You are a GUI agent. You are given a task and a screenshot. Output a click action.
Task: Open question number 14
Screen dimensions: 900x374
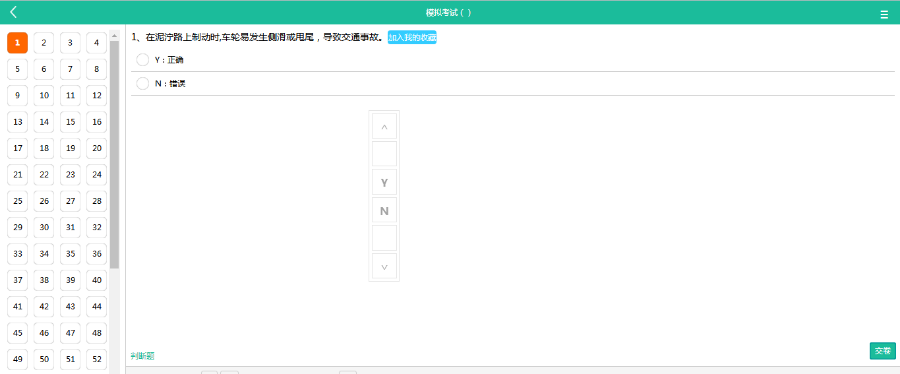(x=44, y=122)
